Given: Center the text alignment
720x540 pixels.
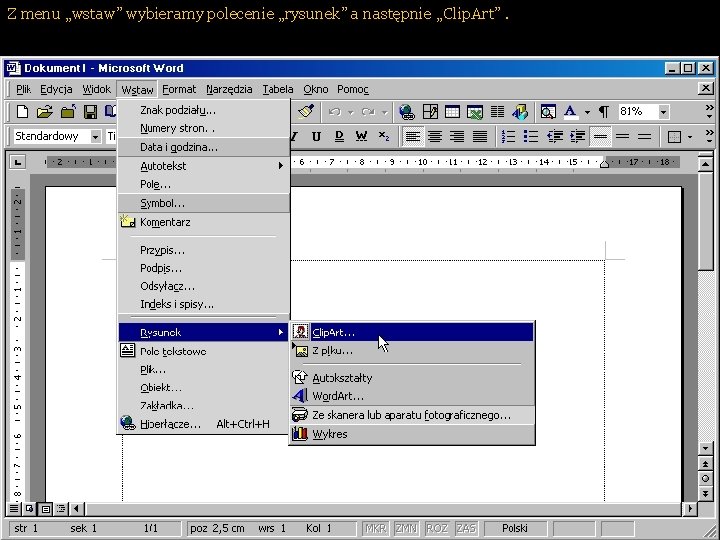Looking at the screenshot, I should click(x=435, y=136).
